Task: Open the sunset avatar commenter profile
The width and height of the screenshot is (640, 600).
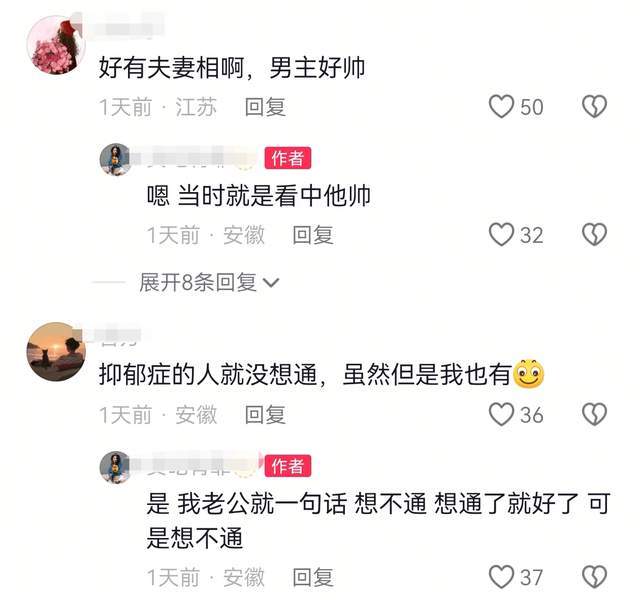Action: 56,352
